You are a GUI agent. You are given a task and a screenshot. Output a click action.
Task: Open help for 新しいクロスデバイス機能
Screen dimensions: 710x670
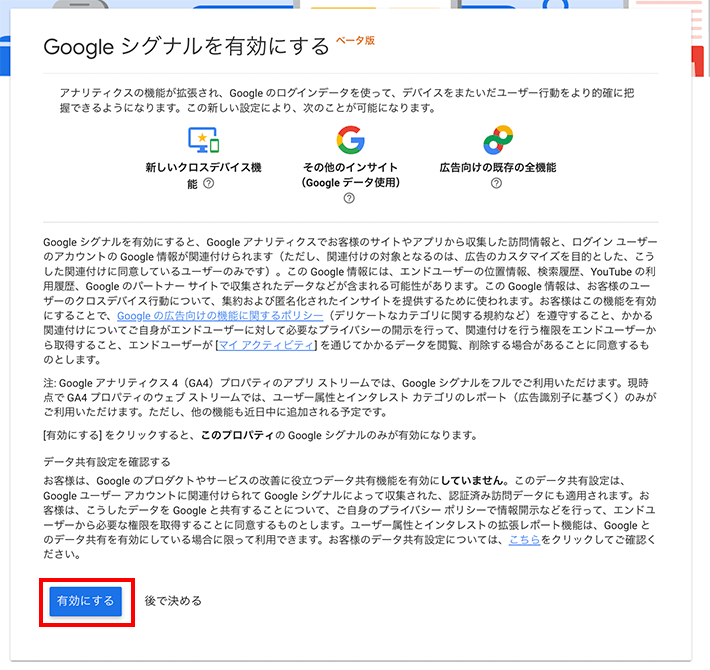coord(208,183)
